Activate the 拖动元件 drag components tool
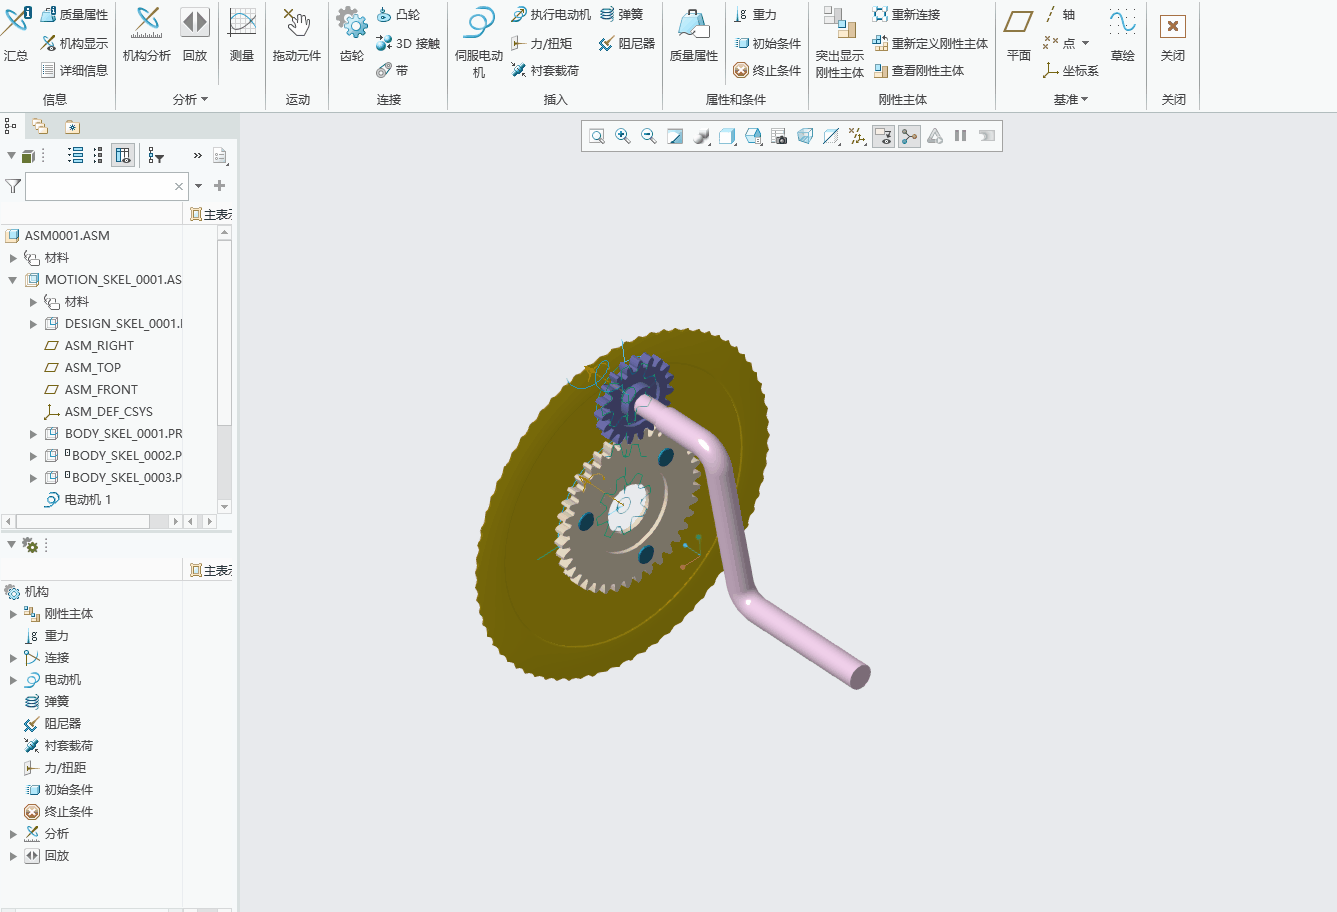1337x912 pixels. tap(297, 35)
